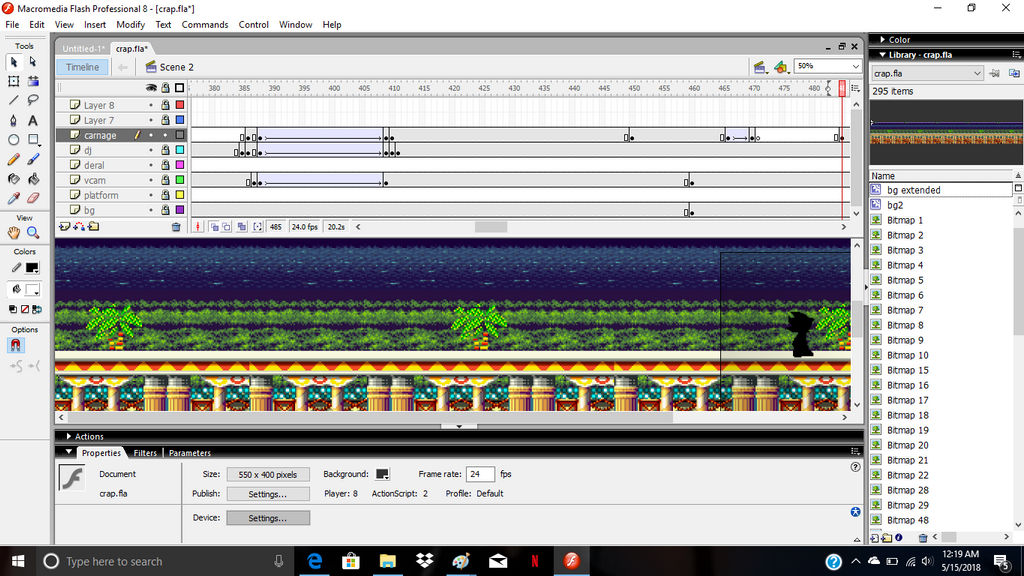This screenshot has width=1024, height=576.
Task: Delete layer using timeline trash icon
Action: [176, 227]
